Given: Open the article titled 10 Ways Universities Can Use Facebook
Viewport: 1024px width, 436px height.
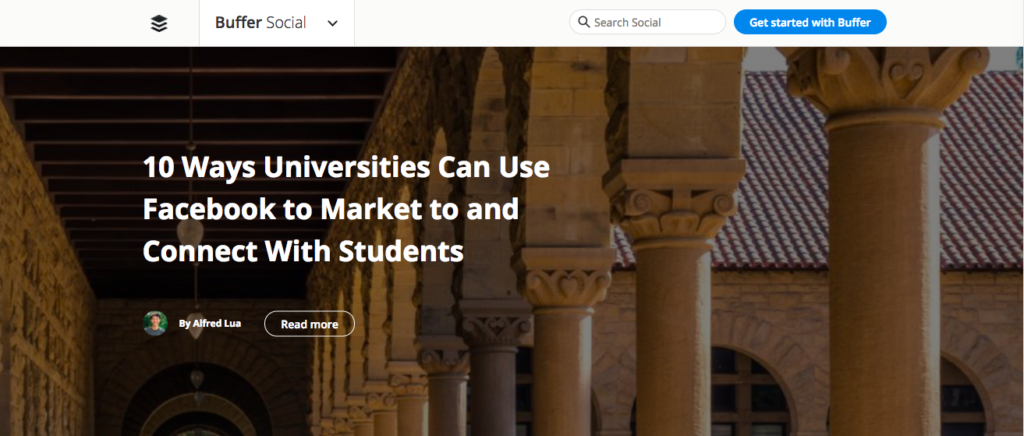Looking at the screenshot, I should click(346, 209).
